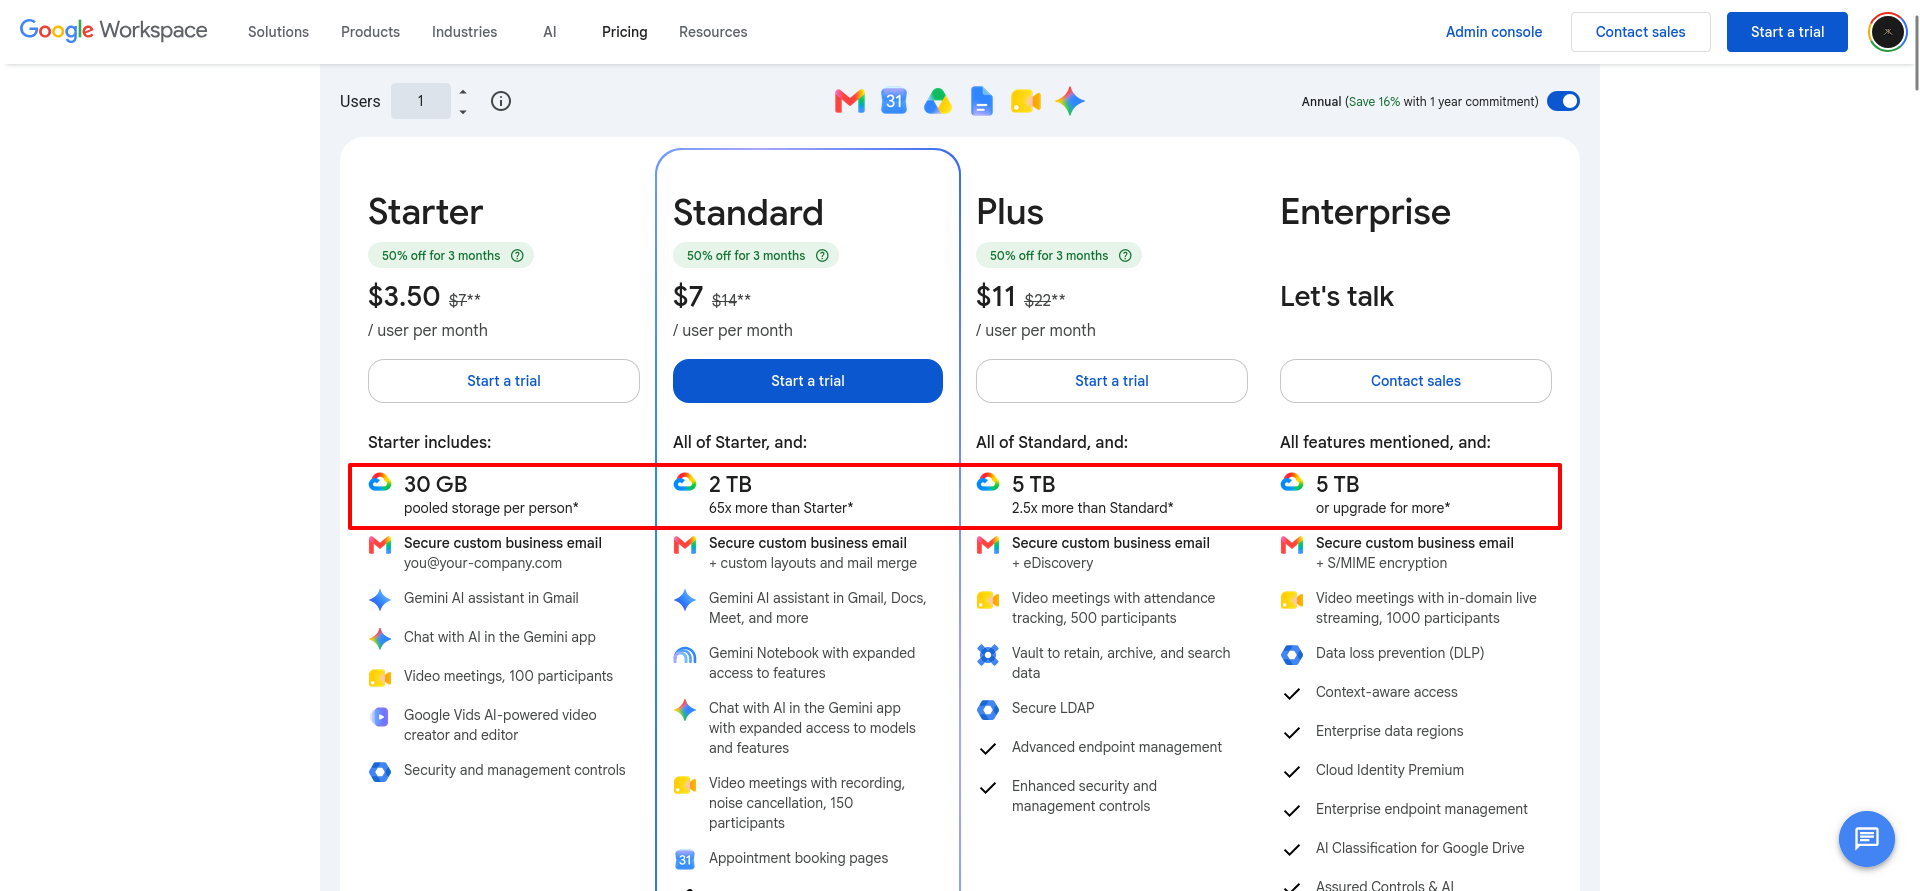Click 'you@your-company.com' example email text
Screen dimensions: 1920x891
483,563
